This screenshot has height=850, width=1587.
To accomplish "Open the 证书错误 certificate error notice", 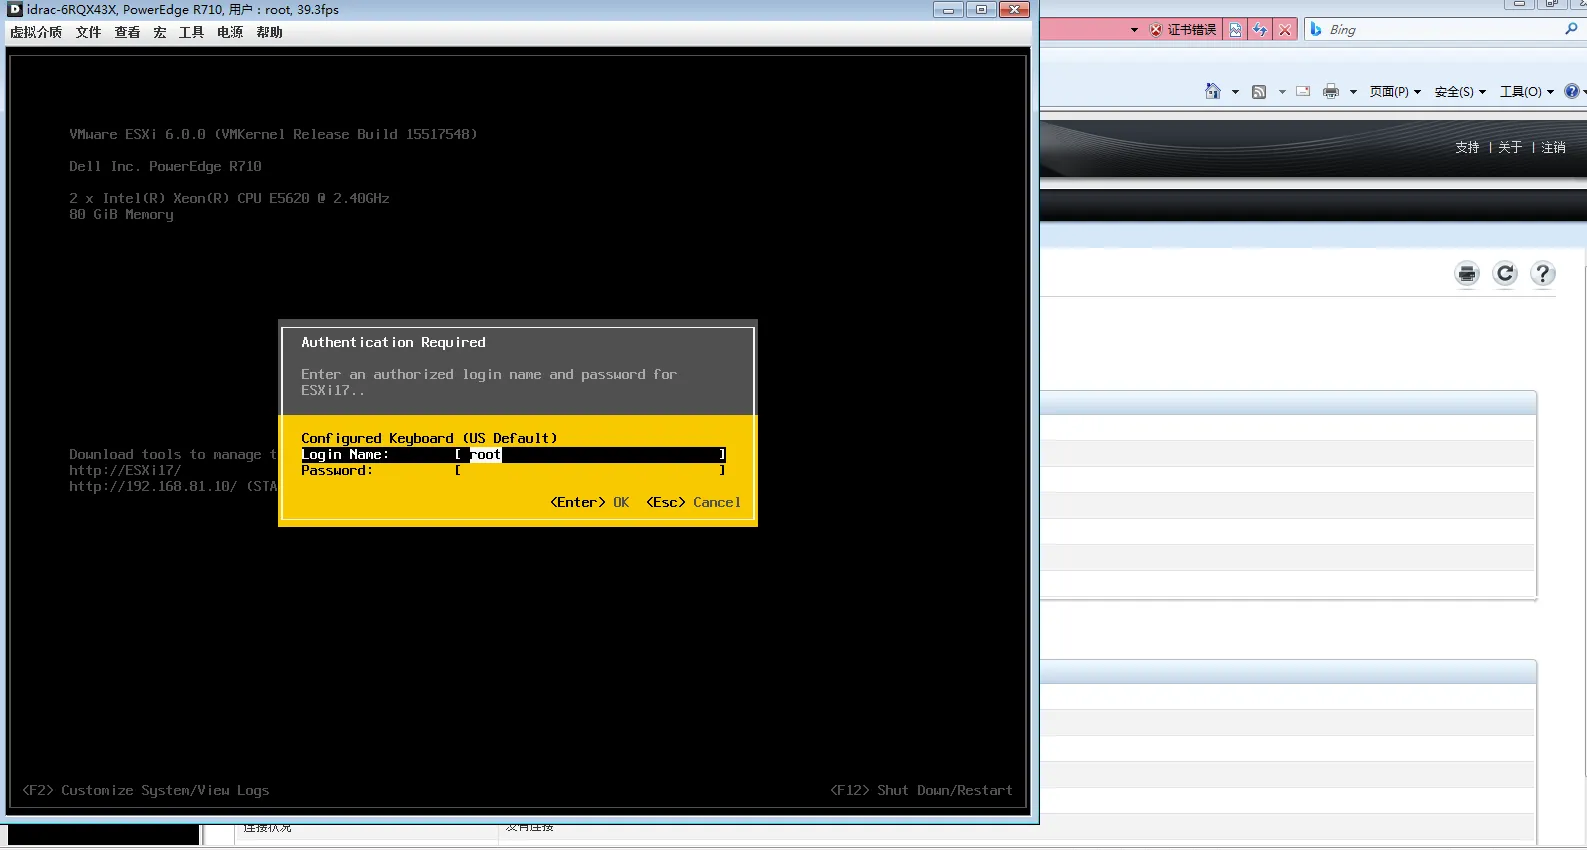I will coord(1183,30).
